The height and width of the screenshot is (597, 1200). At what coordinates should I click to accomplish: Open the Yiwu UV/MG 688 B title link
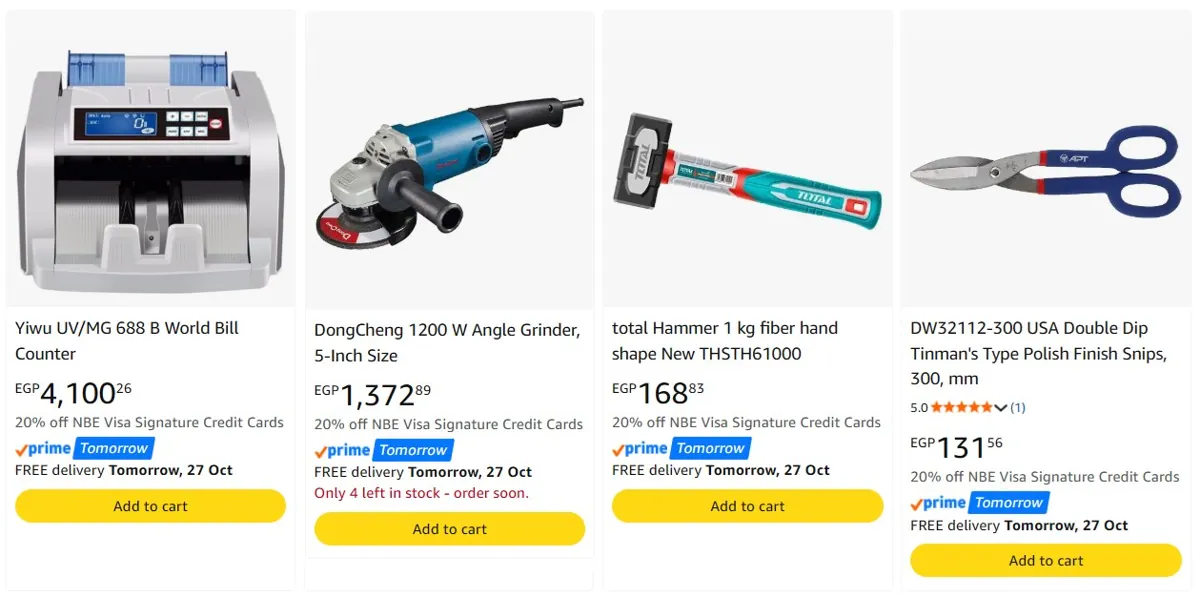[x=127, y=341]
